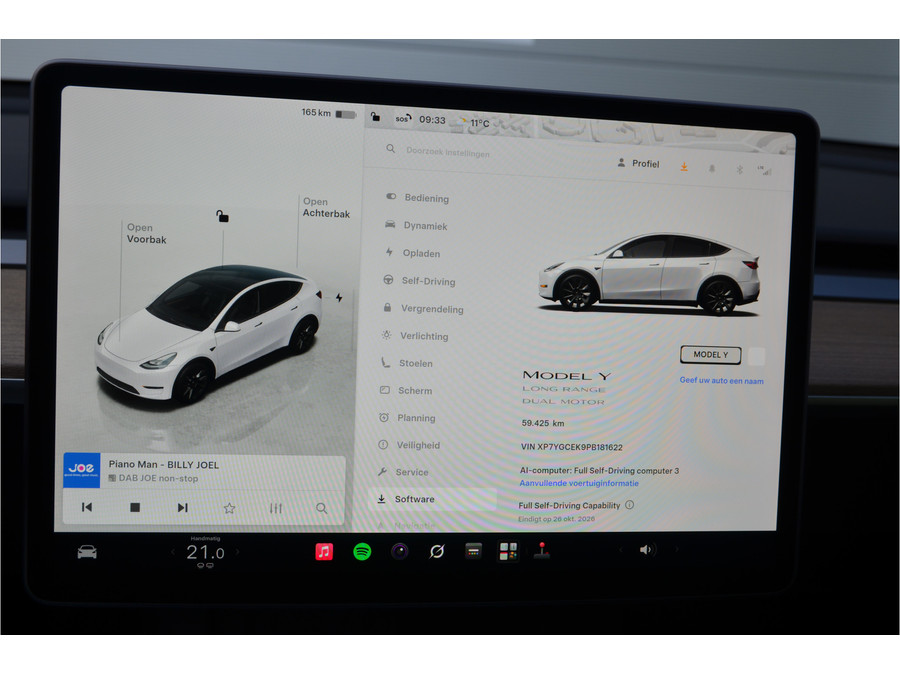Tap the 09:33 clock display
The width and height of the screenshot is (900, 675).
pyautogui.click(x=432, y=120)
